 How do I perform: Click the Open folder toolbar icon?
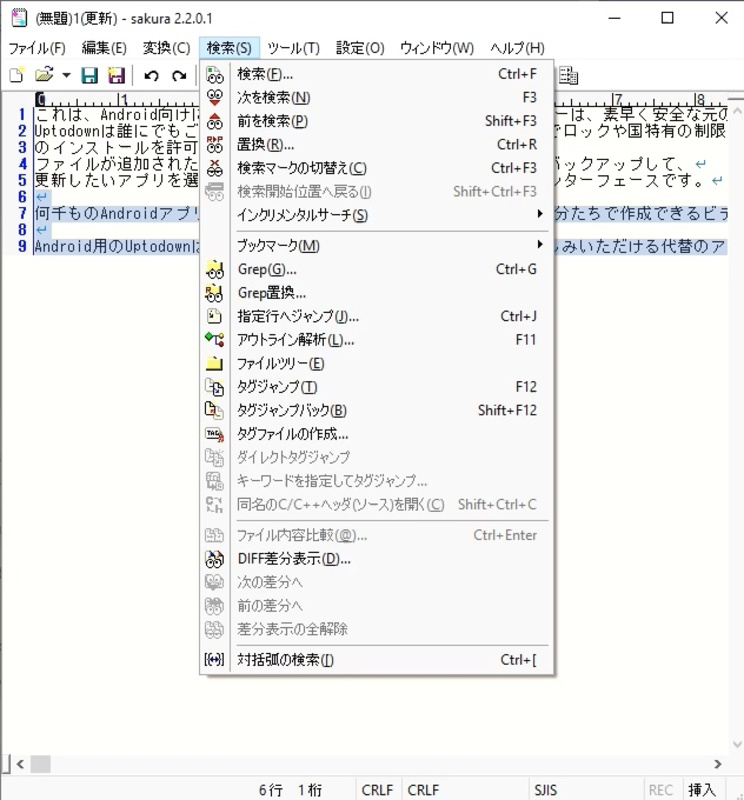point(44,76)
